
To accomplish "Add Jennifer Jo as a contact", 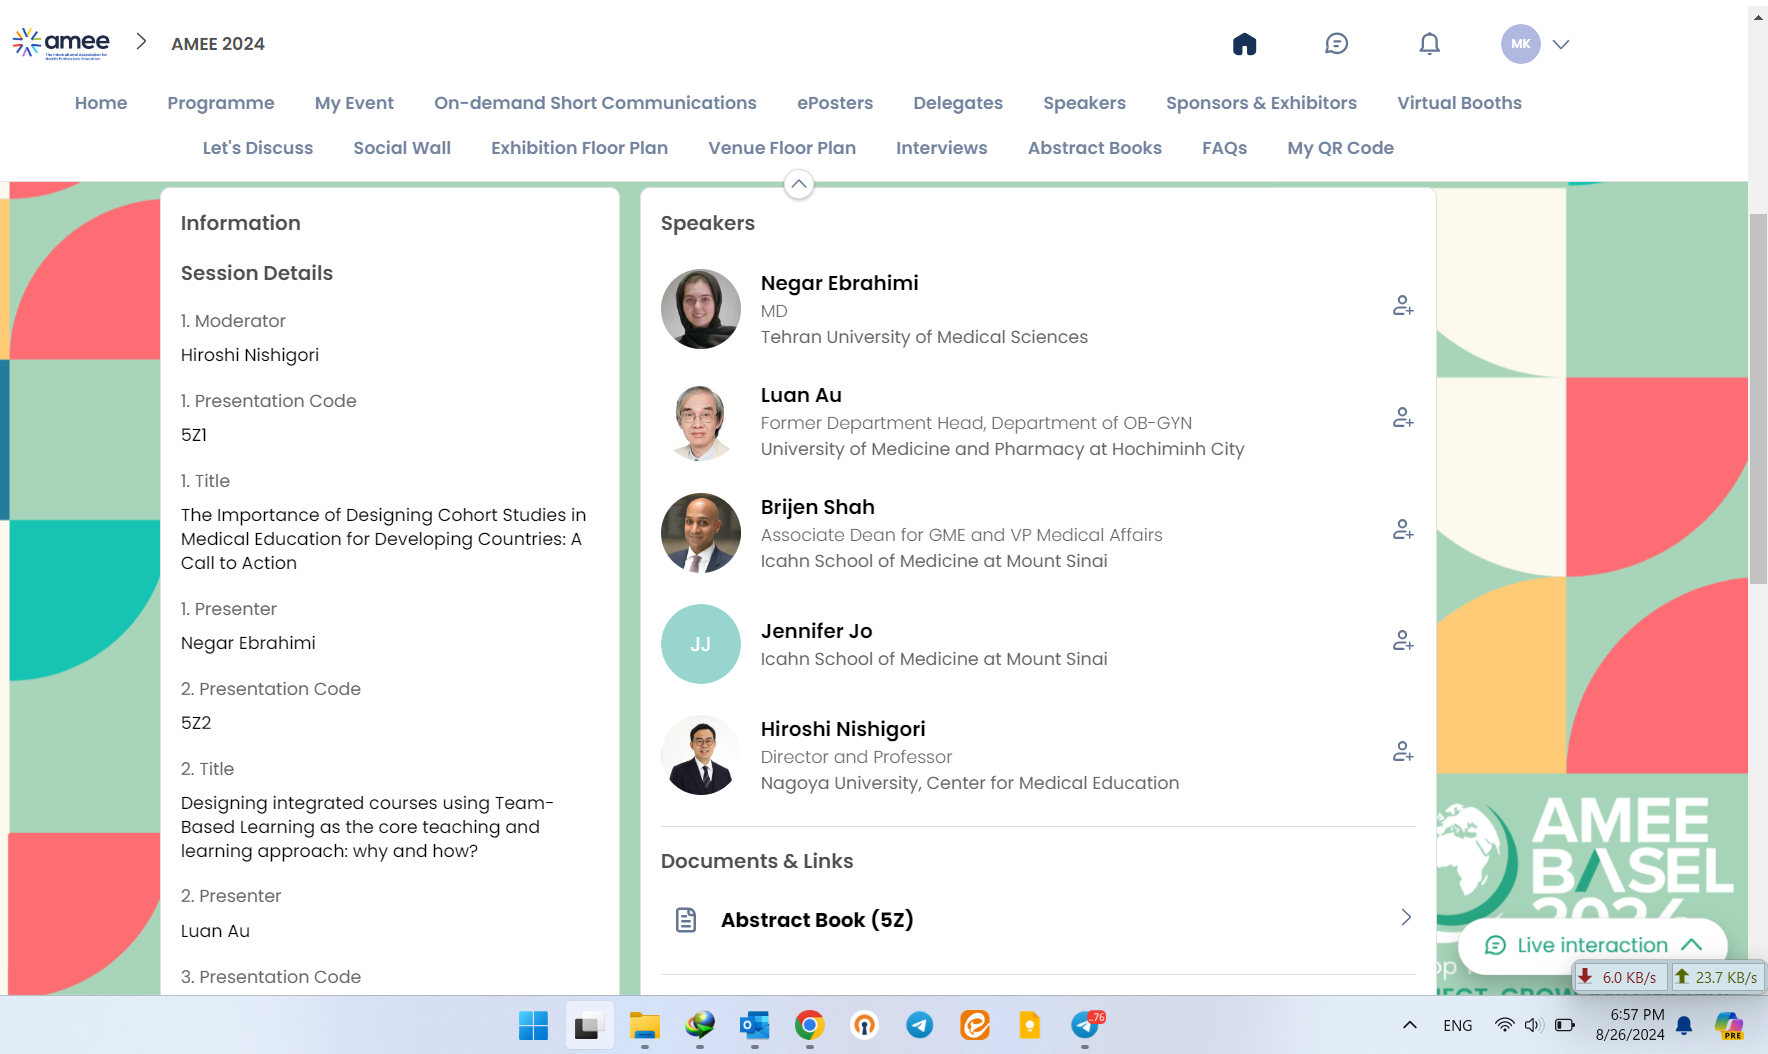I will [1402, 641].
